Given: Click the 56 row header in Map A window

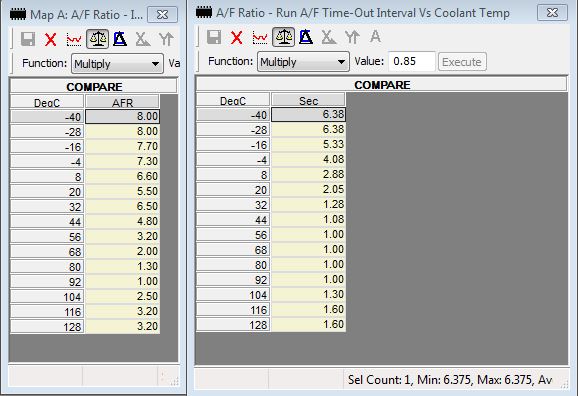Looking at the screenshot, I should pyautogui.click(x=47, y=237).
